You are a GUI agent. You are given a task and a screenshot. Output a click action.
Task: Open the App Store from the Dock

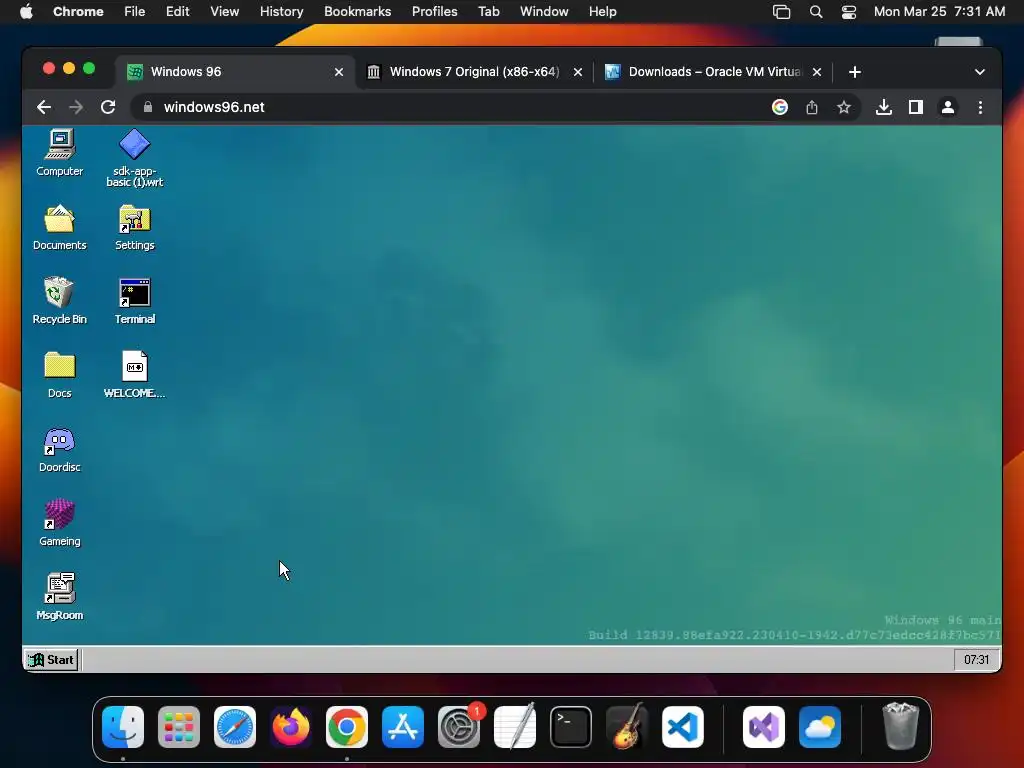point(403,727)
